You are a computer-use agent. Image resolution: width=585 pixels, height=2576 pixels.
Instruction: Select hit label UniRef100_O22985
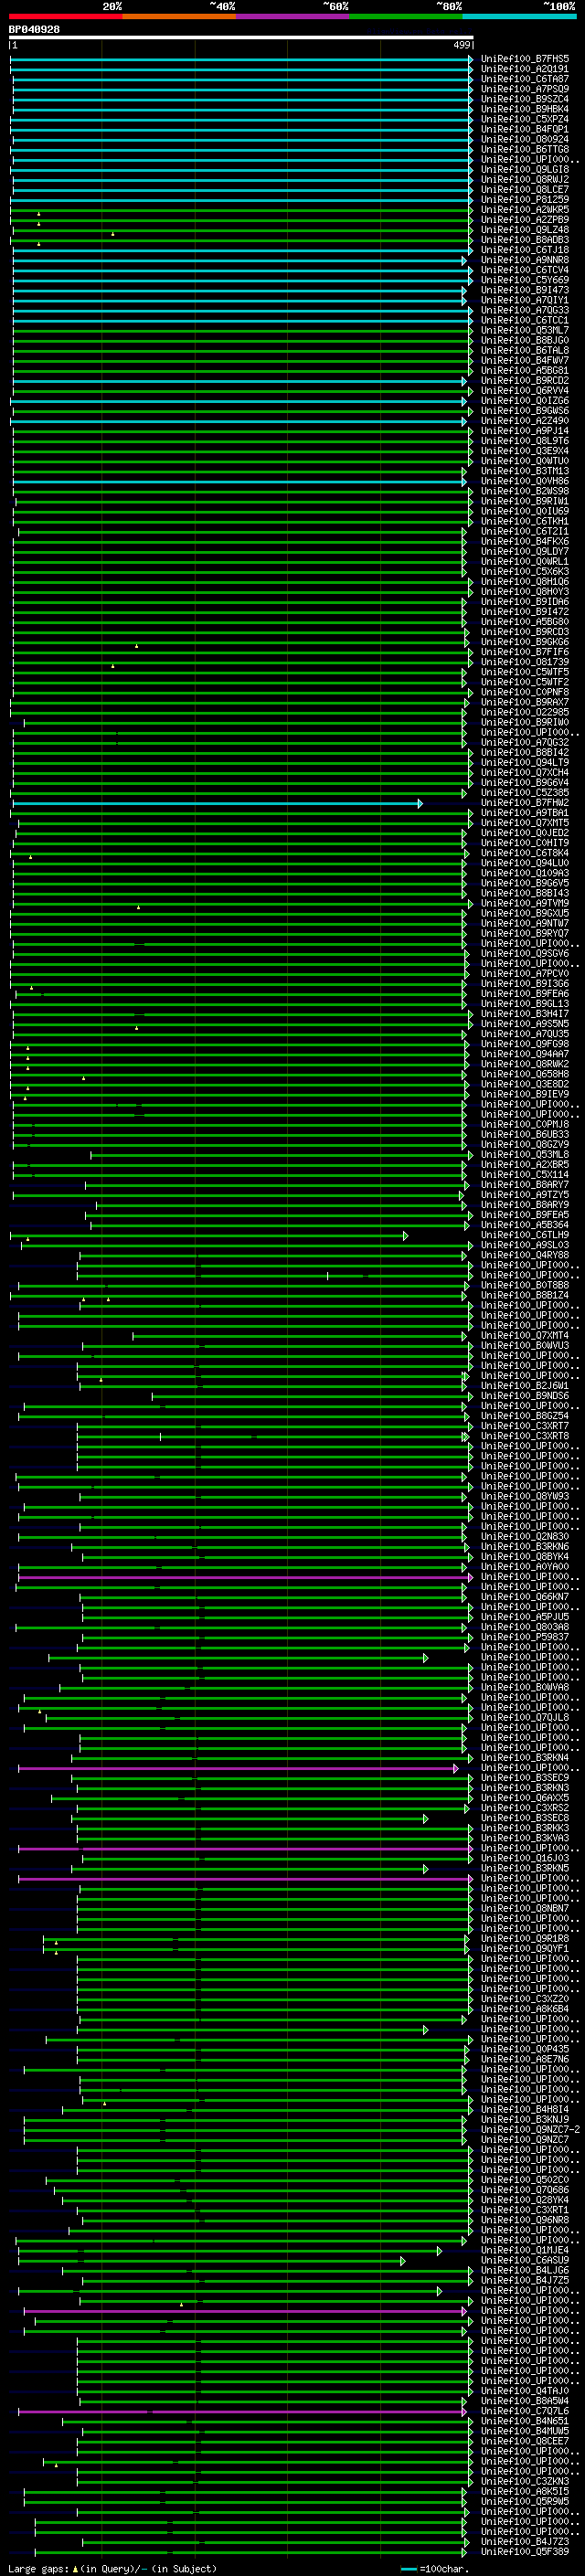(525, 712)
